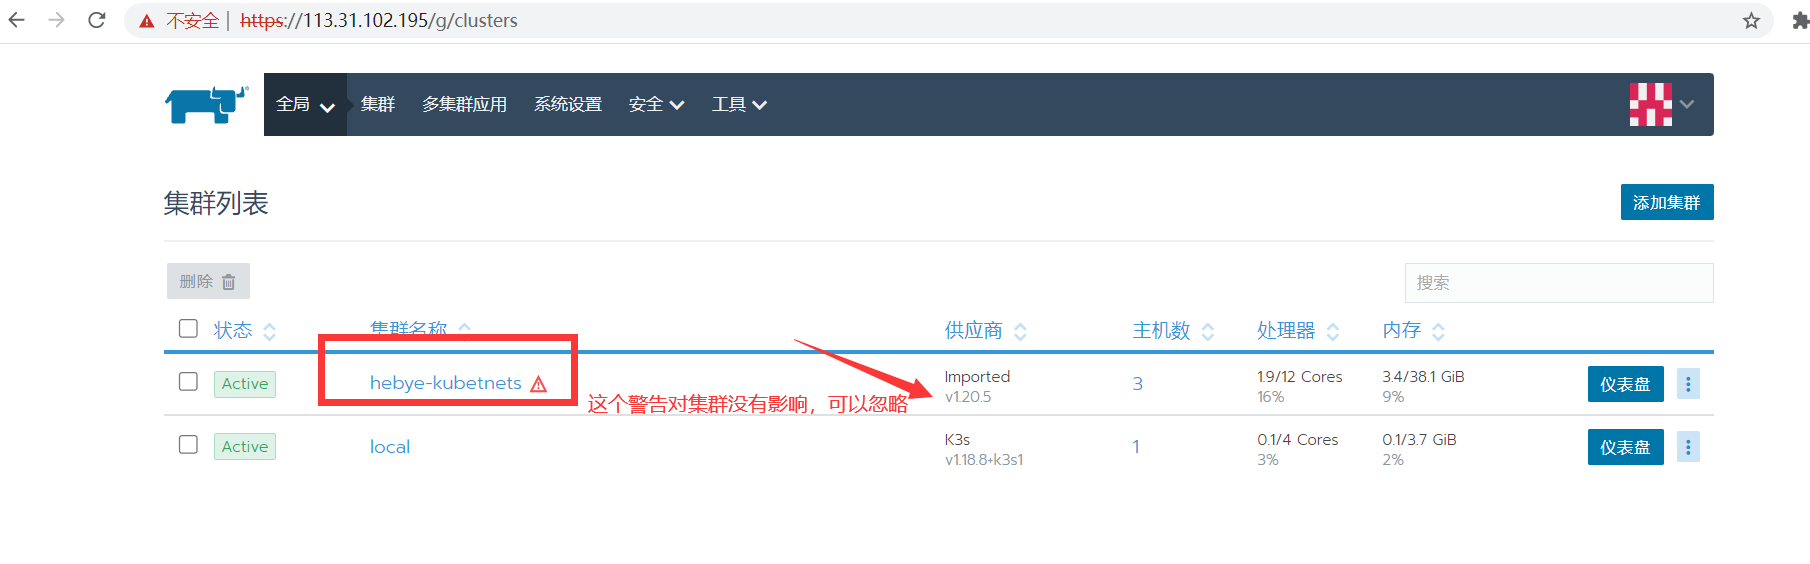Open the three-dot menu for hebye-kubetnets
The height and width of the screenshot is (564, 1810).
pyautogui.click(x=1688, y=384)
